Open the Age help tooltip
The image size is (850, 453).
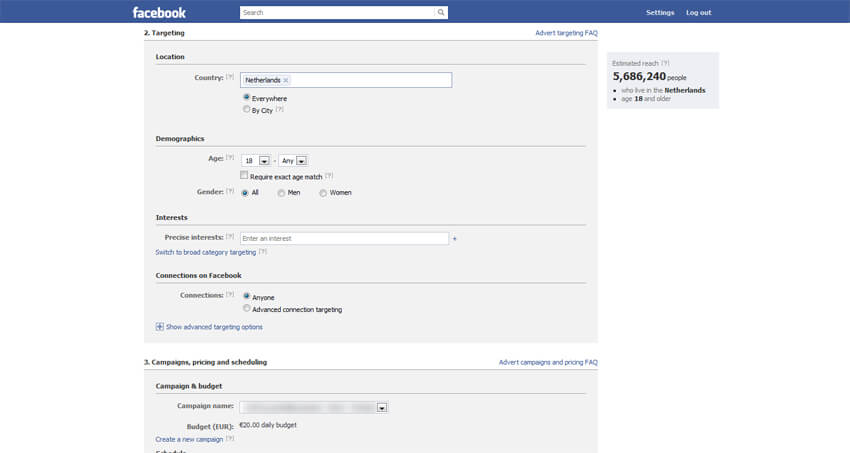[x=230, y=158]
